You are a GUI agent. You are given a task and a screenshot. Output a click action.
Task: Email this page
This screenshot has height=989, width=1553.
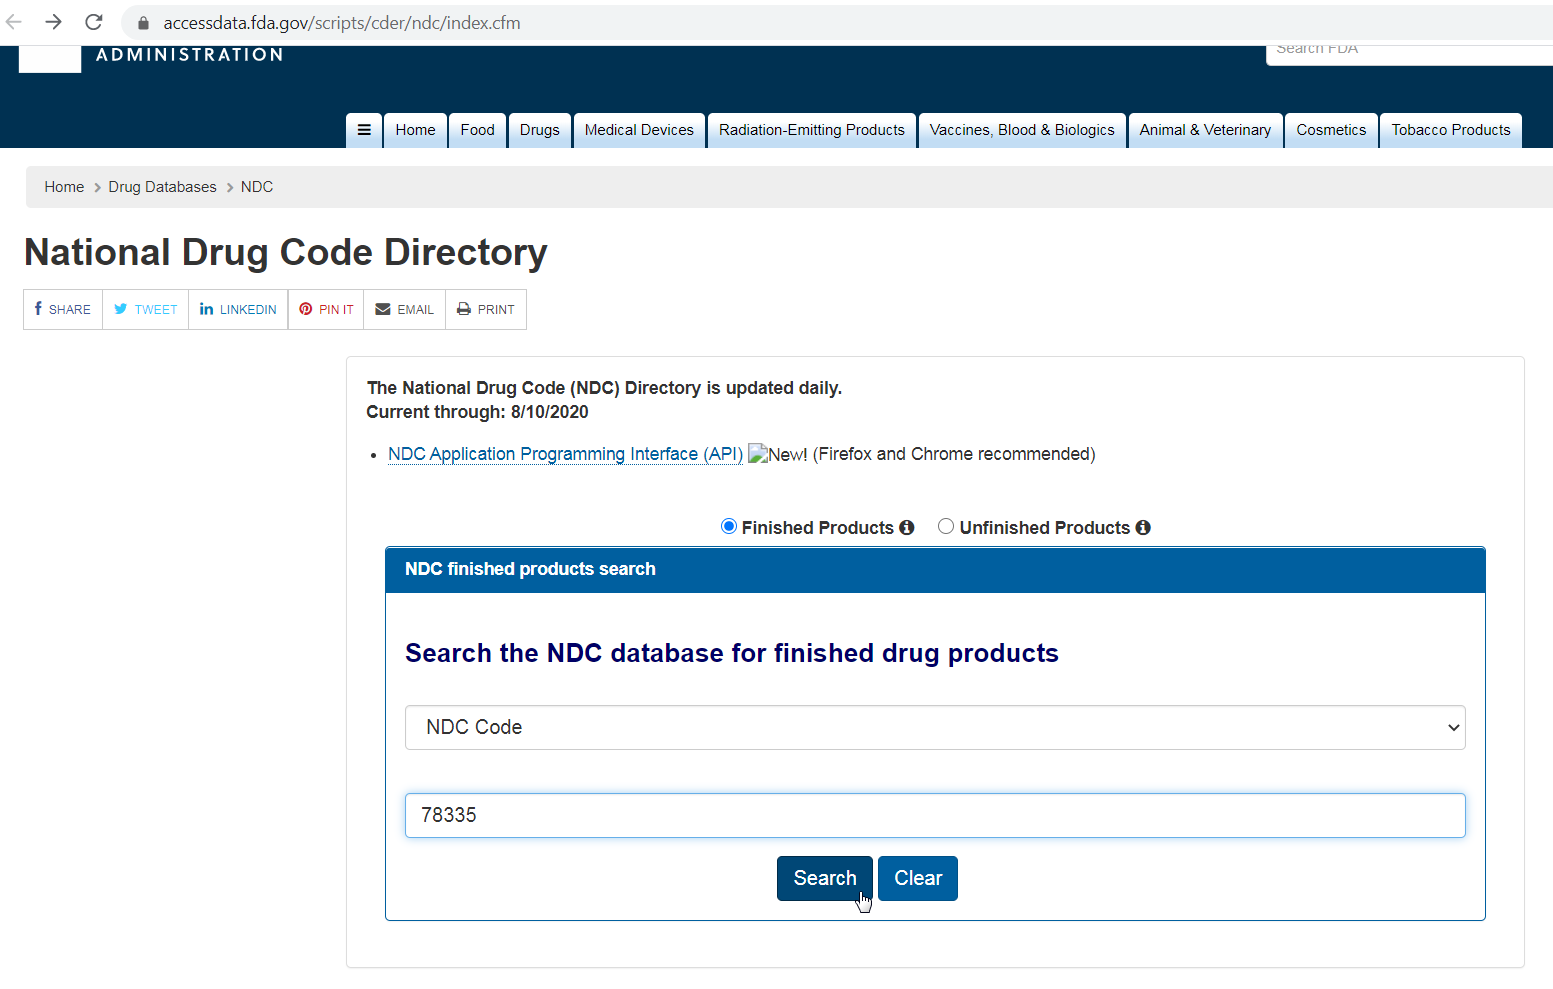(404, 309)
